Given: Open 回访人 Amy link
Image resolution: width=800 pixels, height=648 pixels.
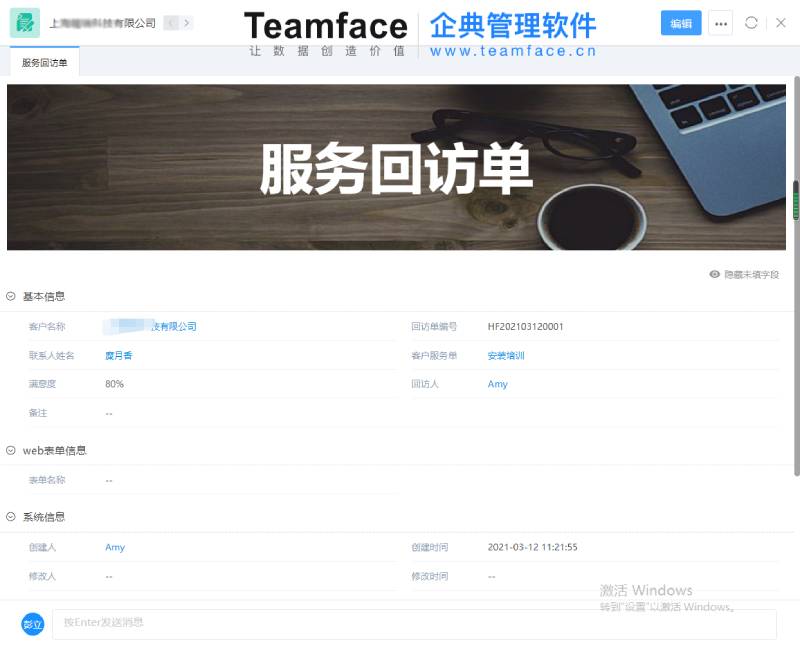Looking at the screenshot, I should pyautogui.click(x=497, y=384).
